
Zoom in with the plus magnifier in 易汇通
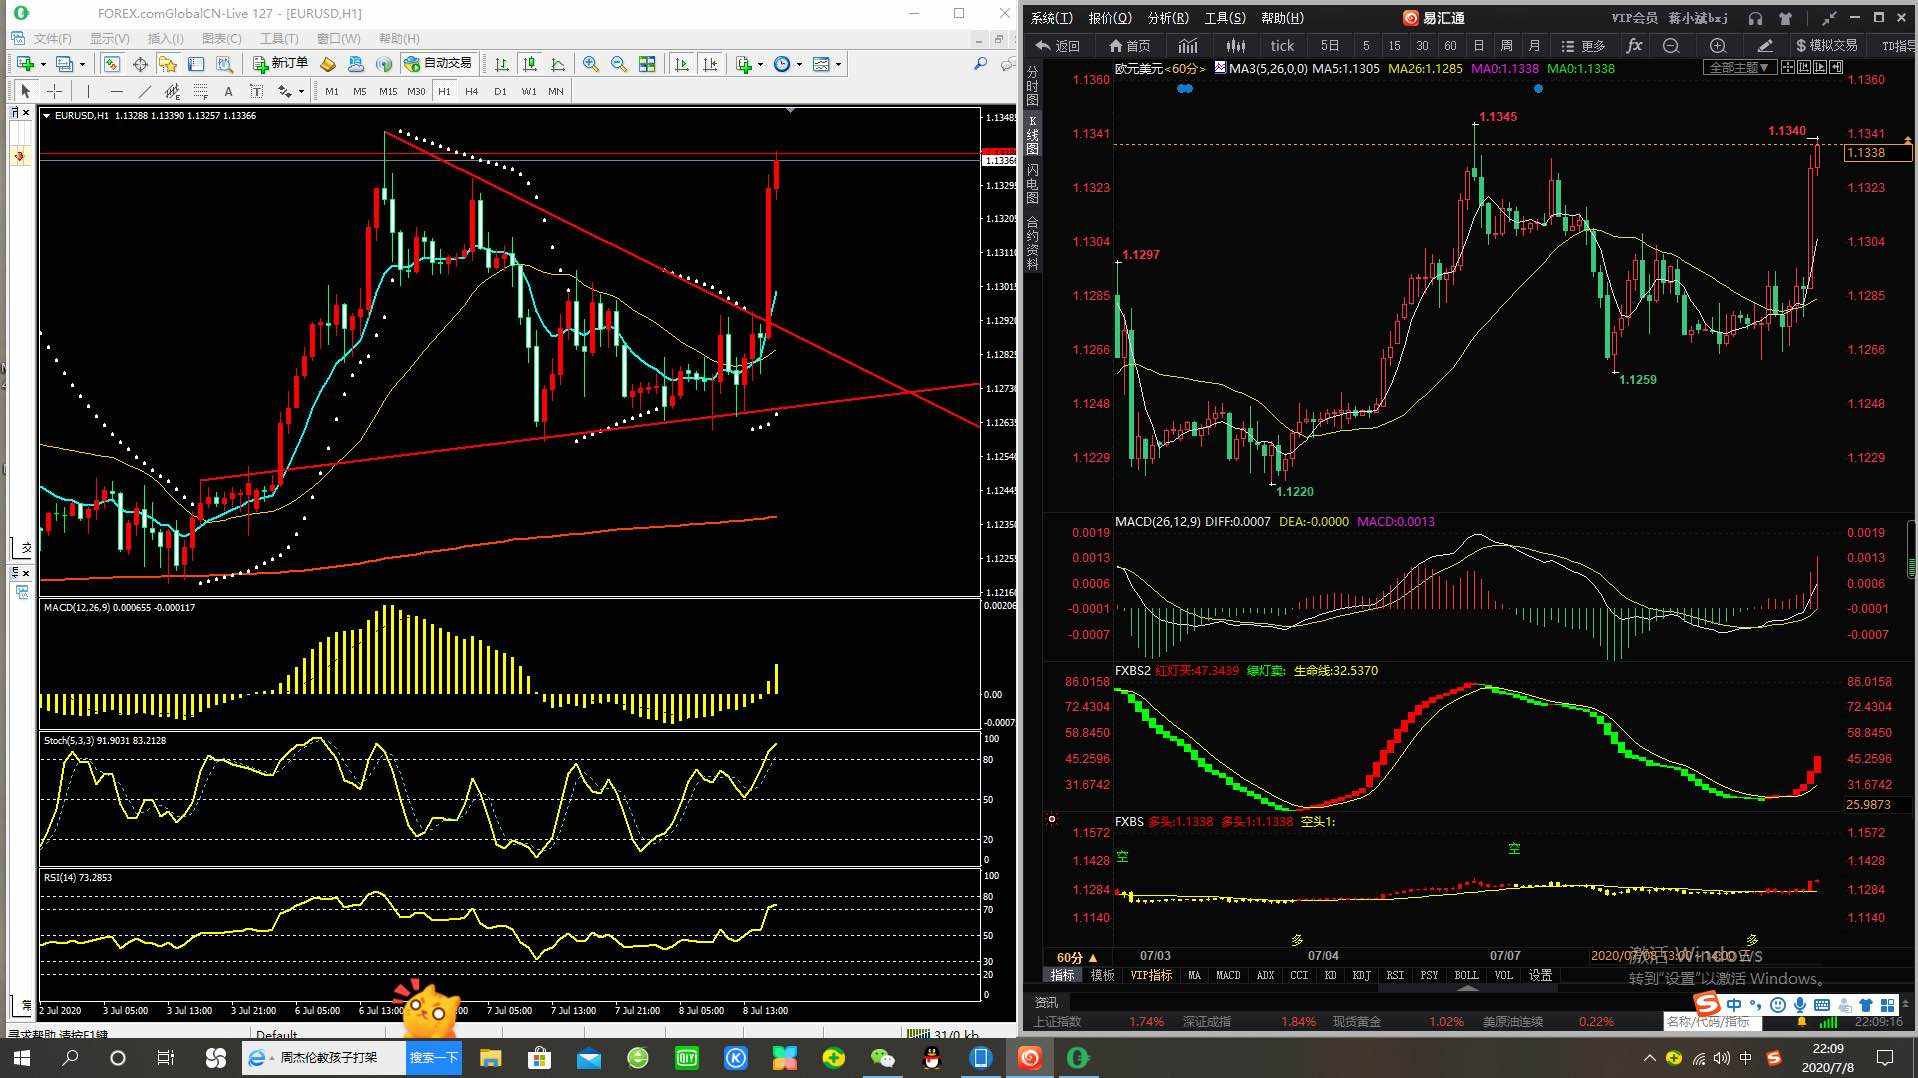[x=1717, y=46]
